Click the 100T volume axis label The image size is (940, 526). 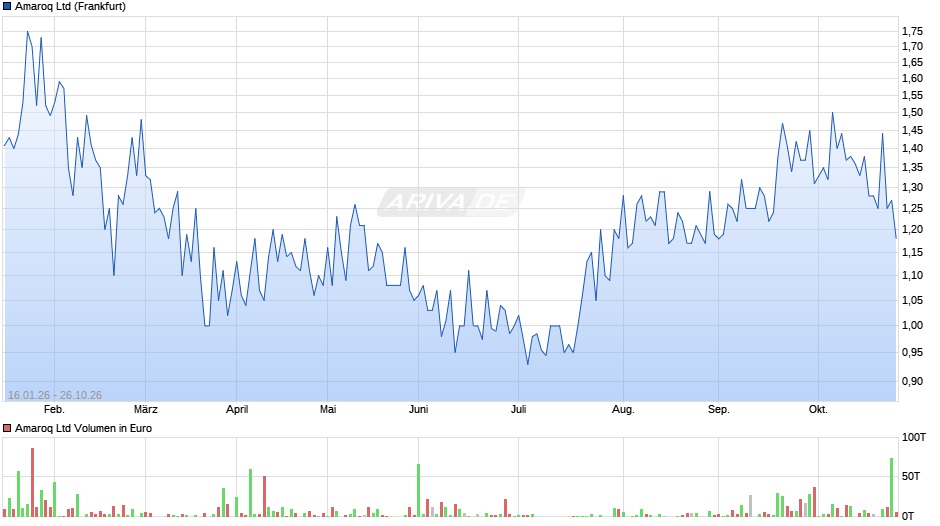914,437
